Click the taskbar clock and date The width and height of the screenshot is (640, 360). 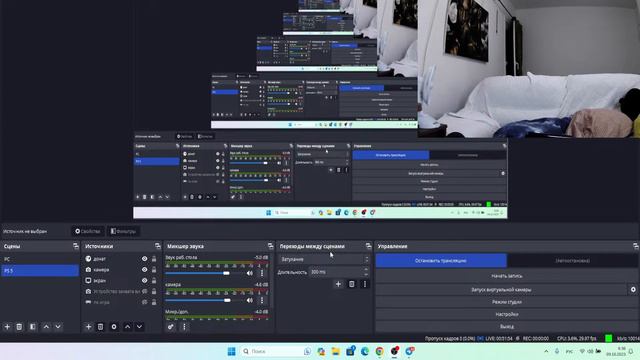point(616,351)
